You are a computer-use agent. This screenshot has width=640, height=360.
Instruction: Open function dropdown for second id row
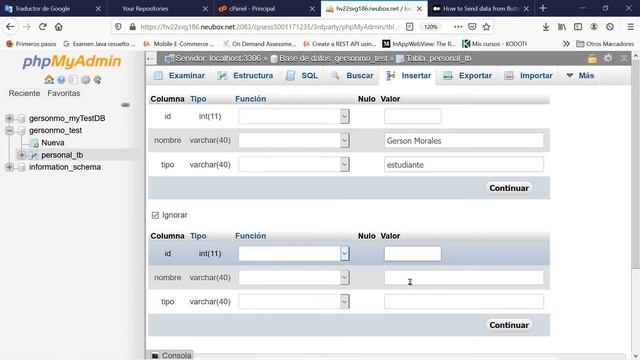(294, 253)
